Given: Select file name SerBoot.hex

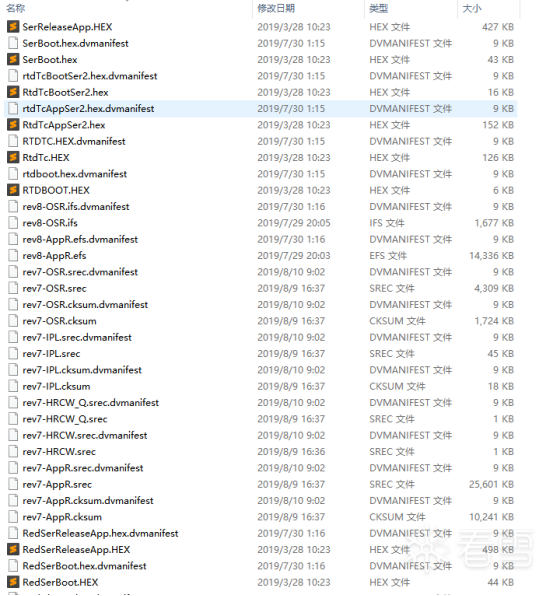Looking at the screenshot, I should coord(50,60).
